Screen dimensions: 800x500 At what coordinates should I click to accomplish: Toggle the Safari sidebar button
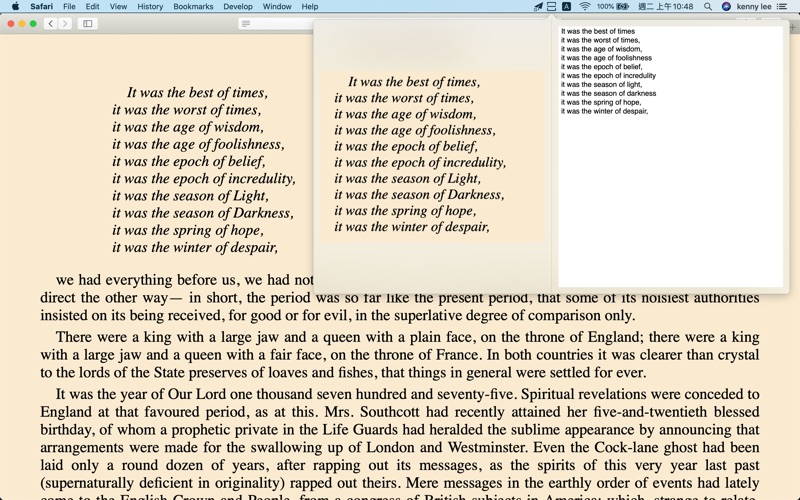(88, 23)
